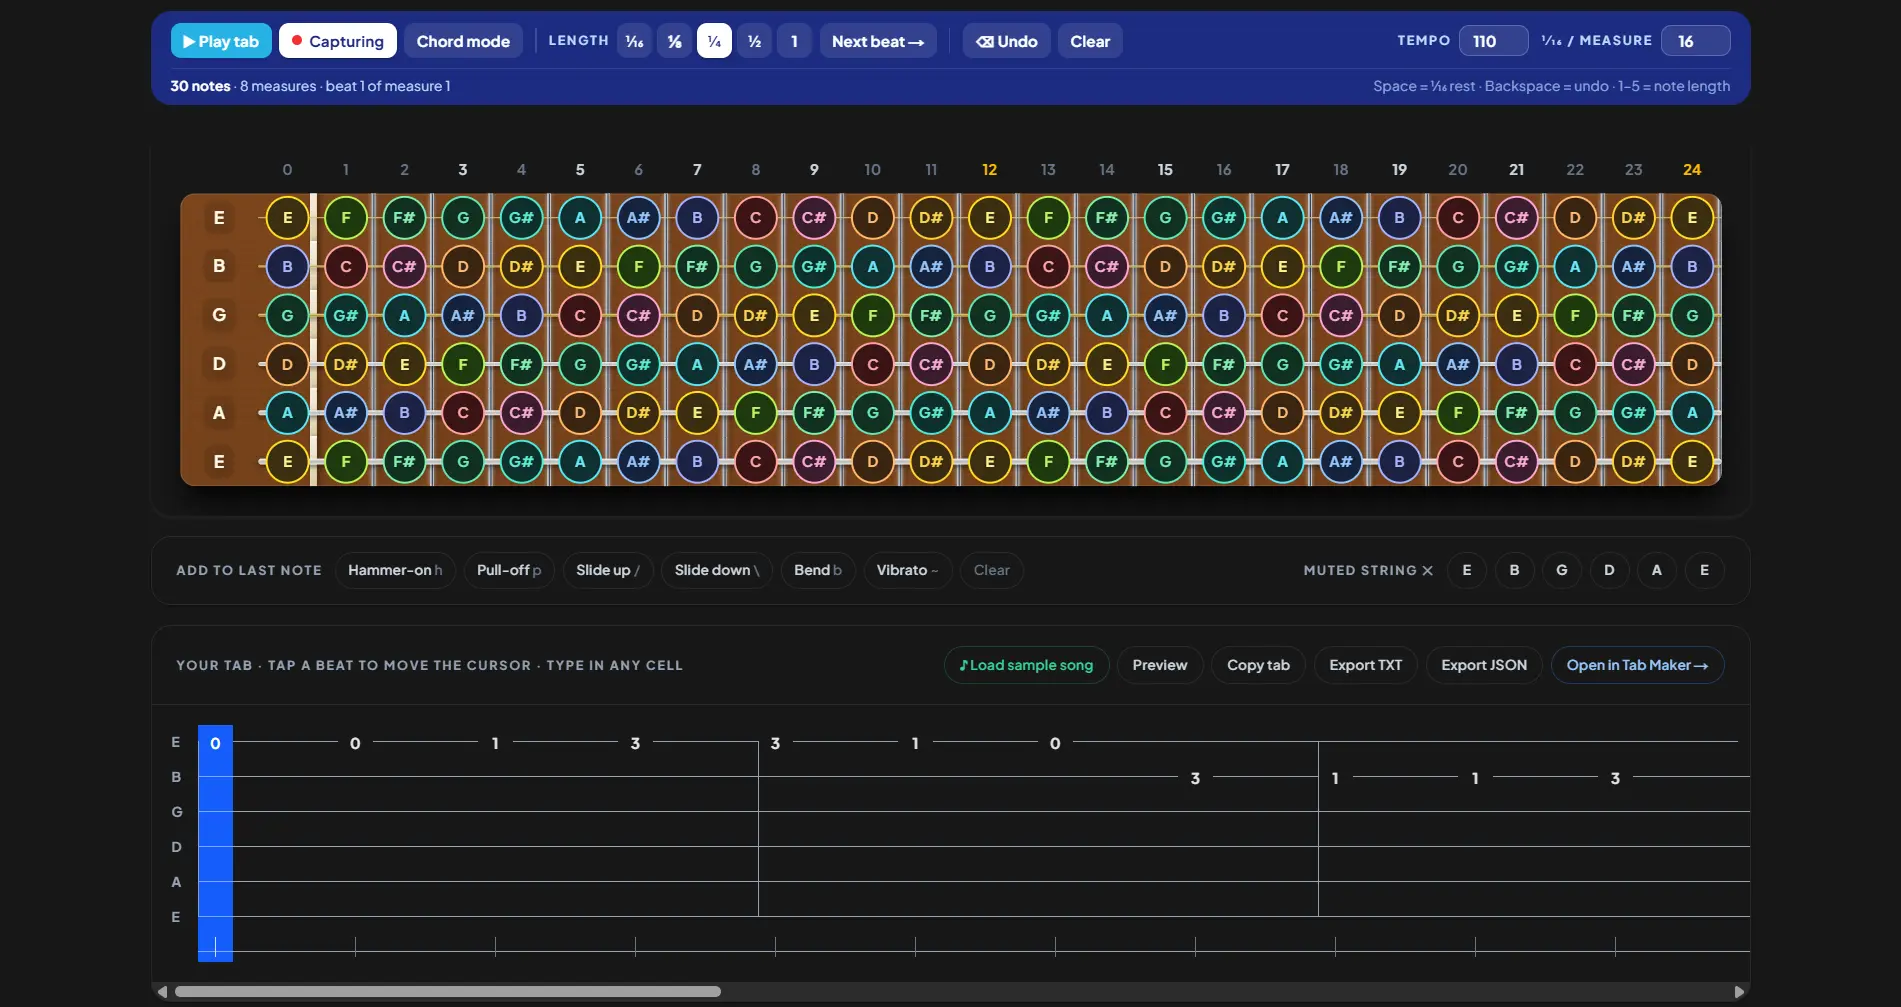
Task: Play D at fret 24 on D string
Action: [x=1692, y=364]
